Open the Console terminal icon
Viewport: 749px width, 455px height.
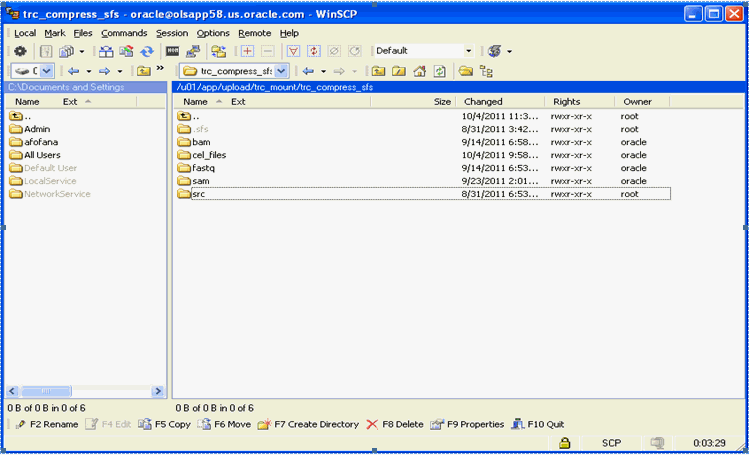172,51
